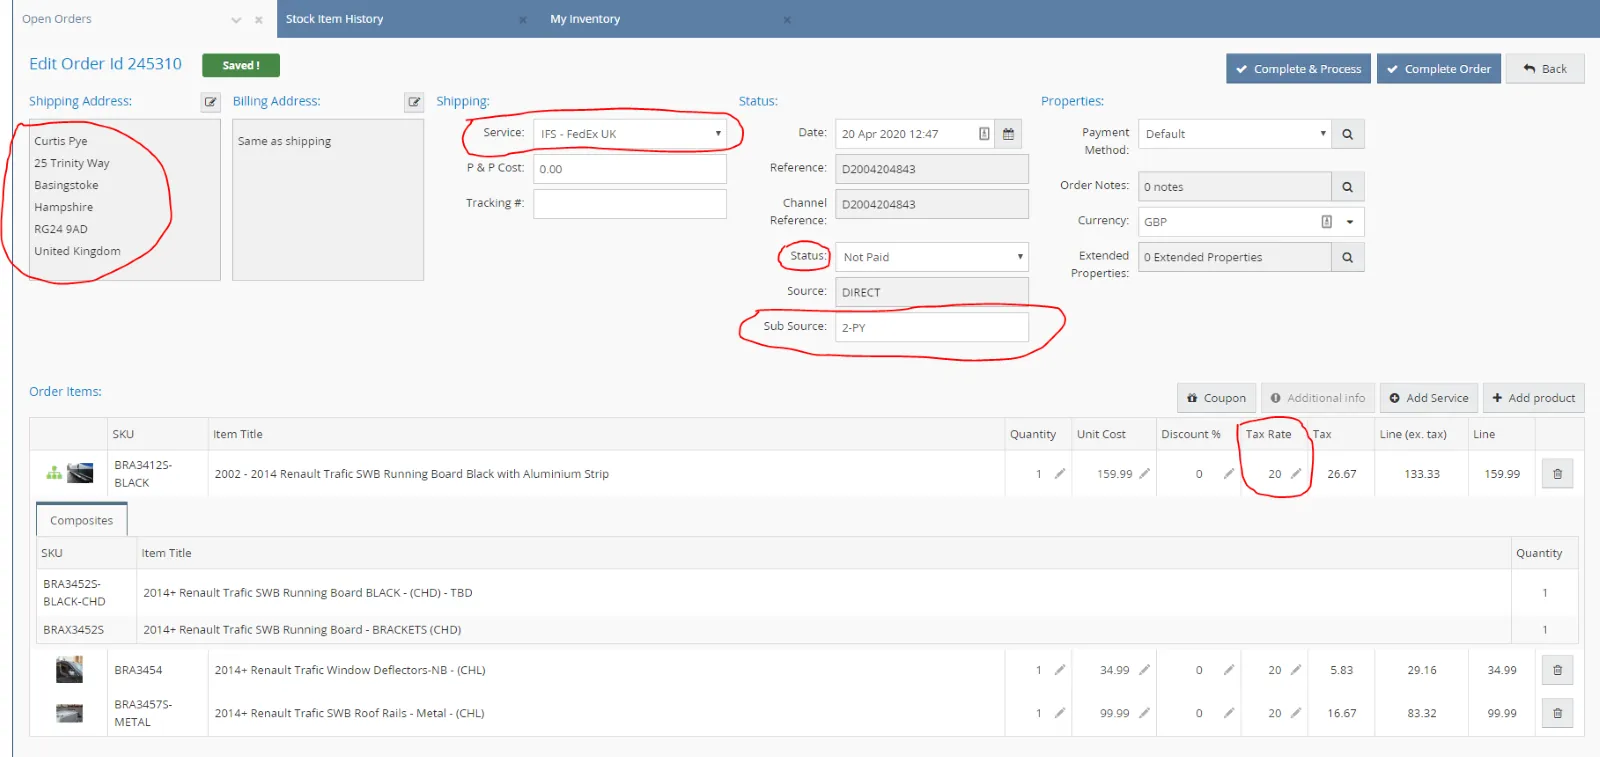1600x757 pixels.
Task: Click the Source DIRECT field
Action: click(x=932, y=292)
